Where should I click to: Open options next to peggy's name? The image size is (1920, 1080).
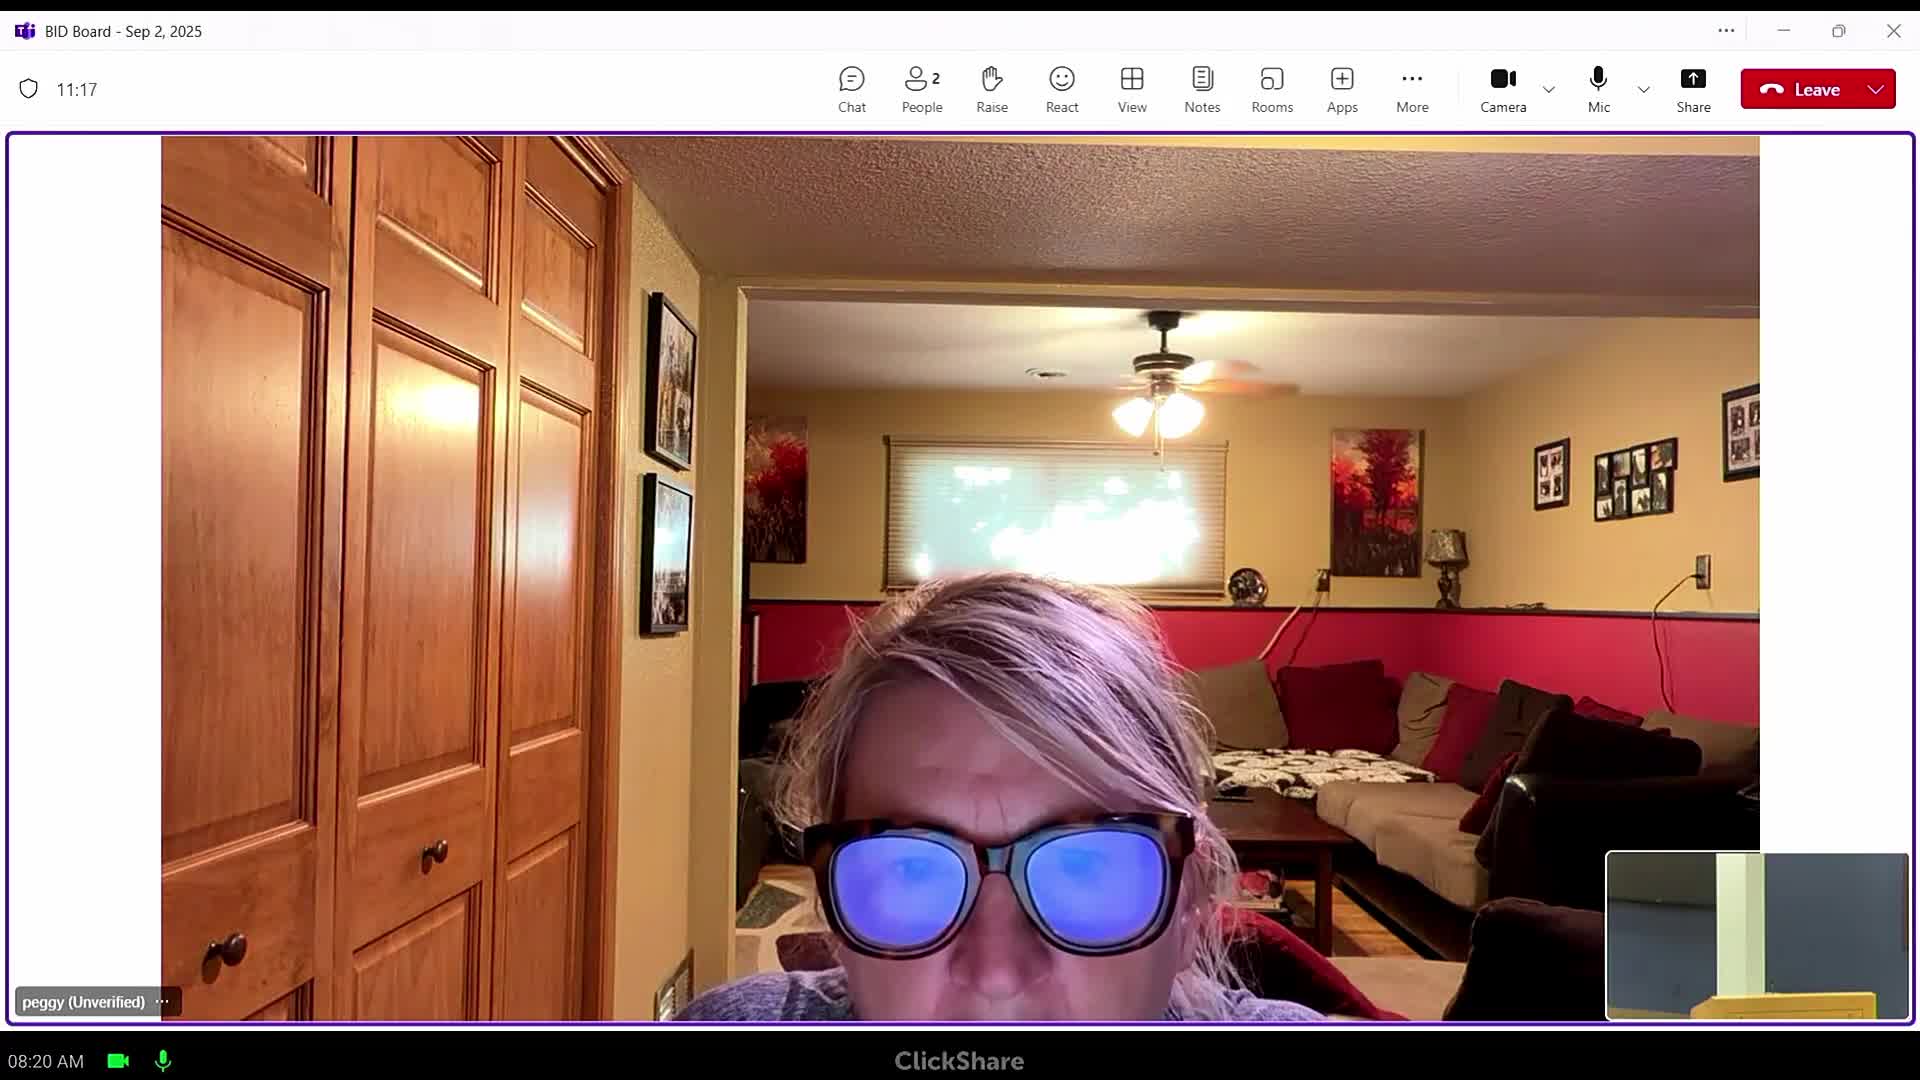click(162, 1001)
